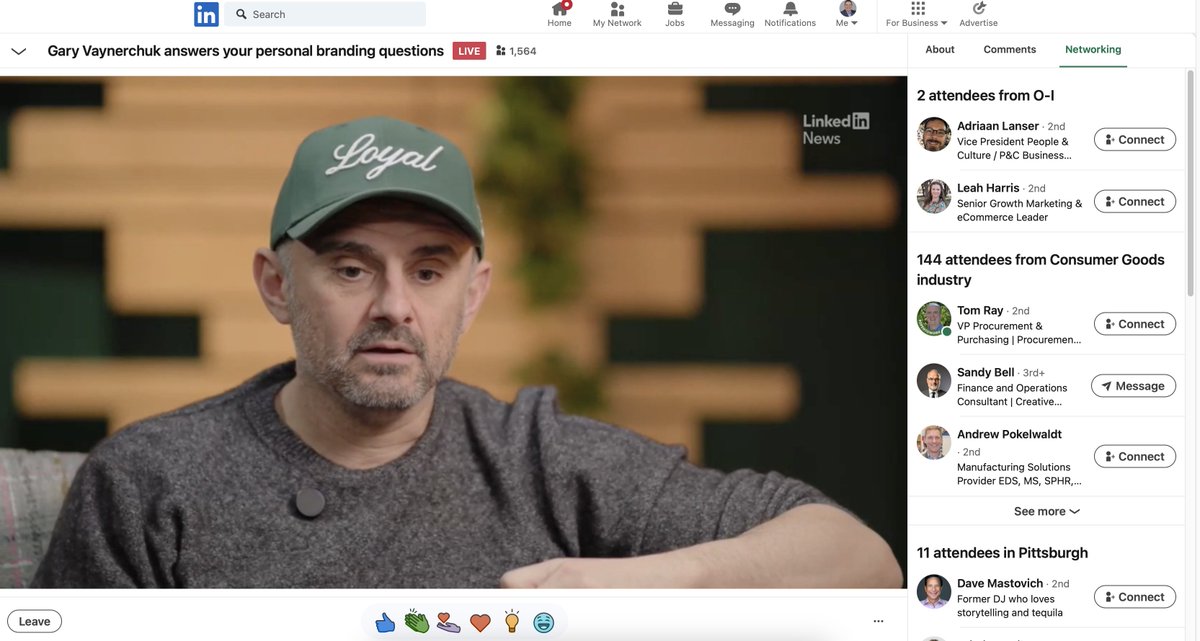Click the name Adriaan Lanser

coord(997,126)
